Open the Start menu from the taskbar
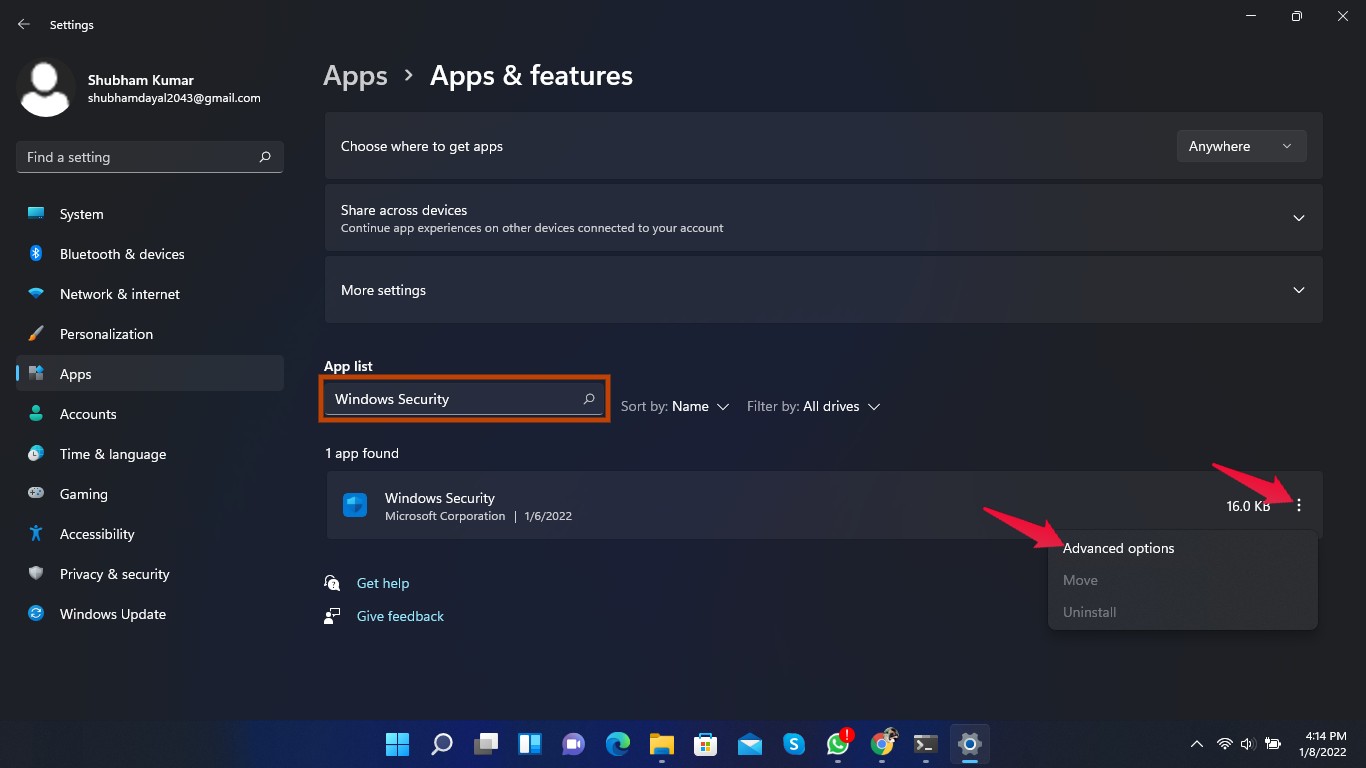The height and width of the screenshot is (768, 1366). pyautogui.click(x=397, y=744)
